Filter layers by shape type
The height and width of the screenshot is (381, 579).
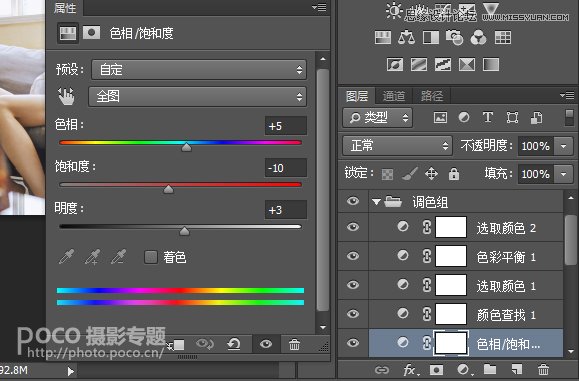coord(512,118)
